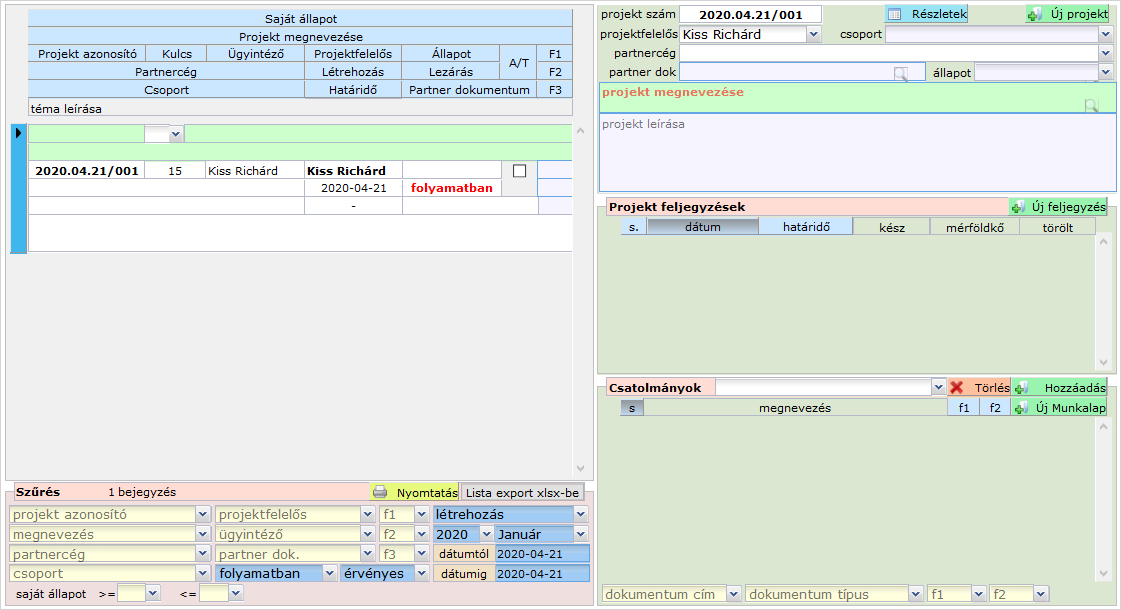This screenshot has width=1121, height=610.
Task: Click into the projekt leírása text area
Action: 856,152
